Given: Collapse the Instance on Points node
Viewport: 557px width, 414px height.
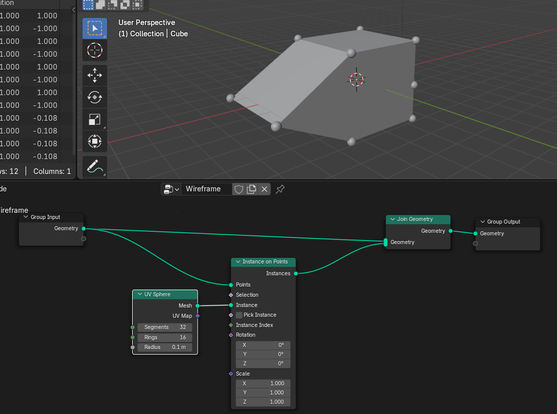Looking at the screenshot, I should [x=238, y=262].
